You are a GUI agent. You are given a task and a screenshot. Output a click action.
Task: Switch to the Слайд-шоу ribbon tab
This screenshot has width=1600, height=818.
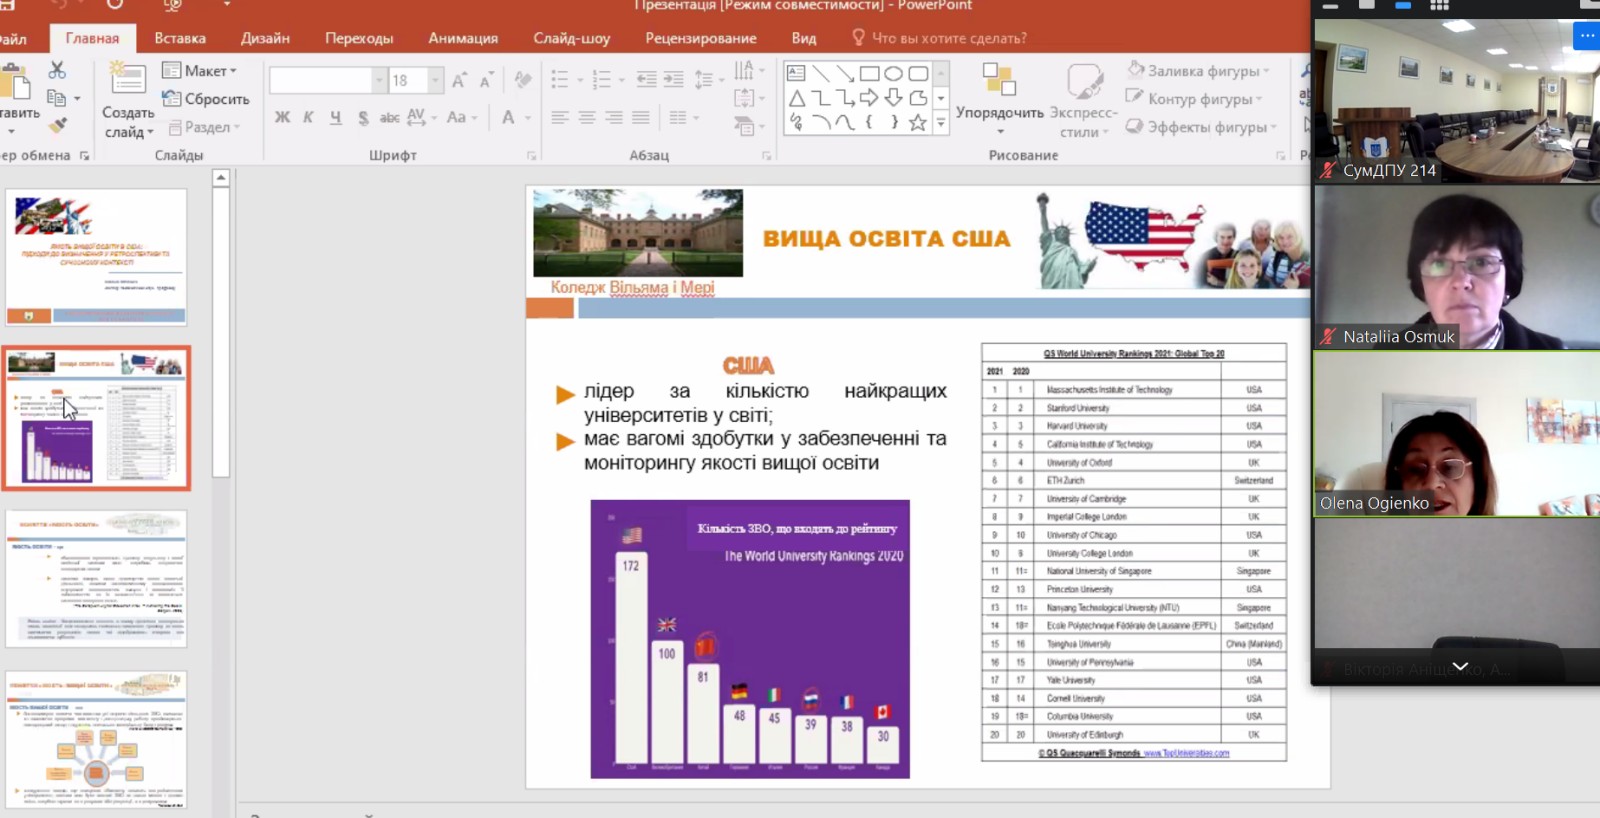571,38
